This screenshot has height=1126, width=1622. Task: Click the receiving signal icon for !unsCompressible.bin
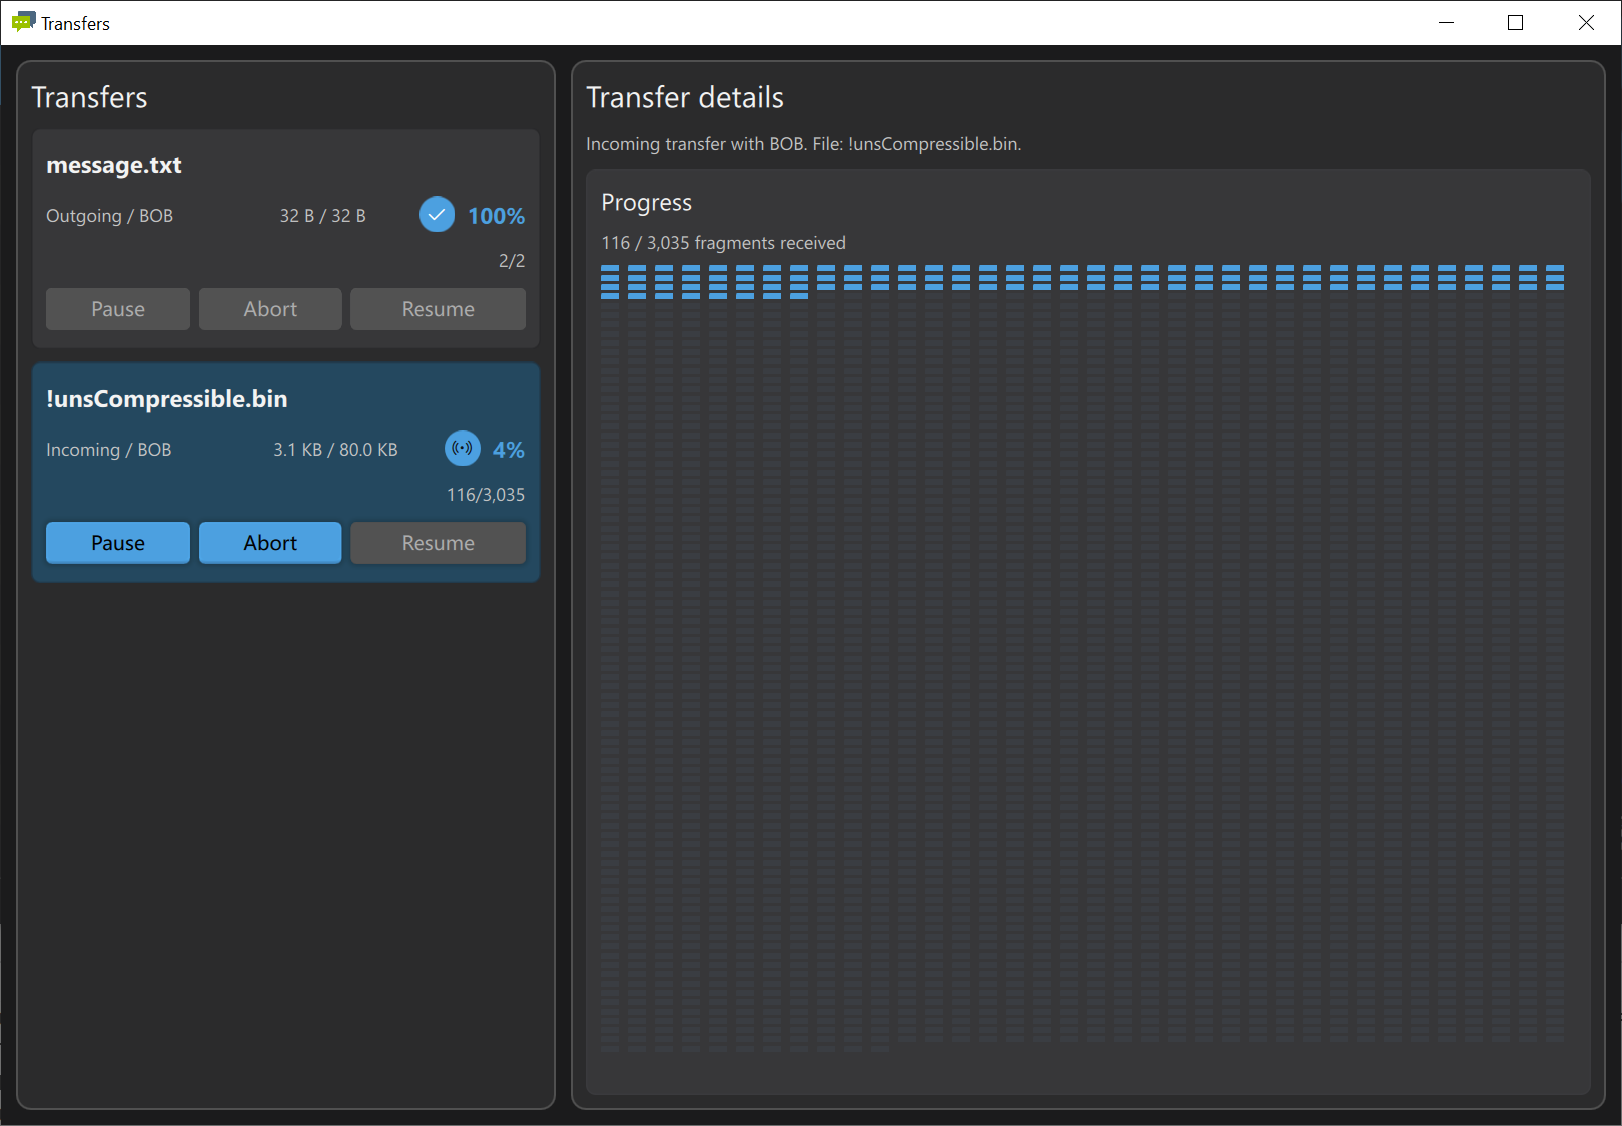(x=463, y=448)
